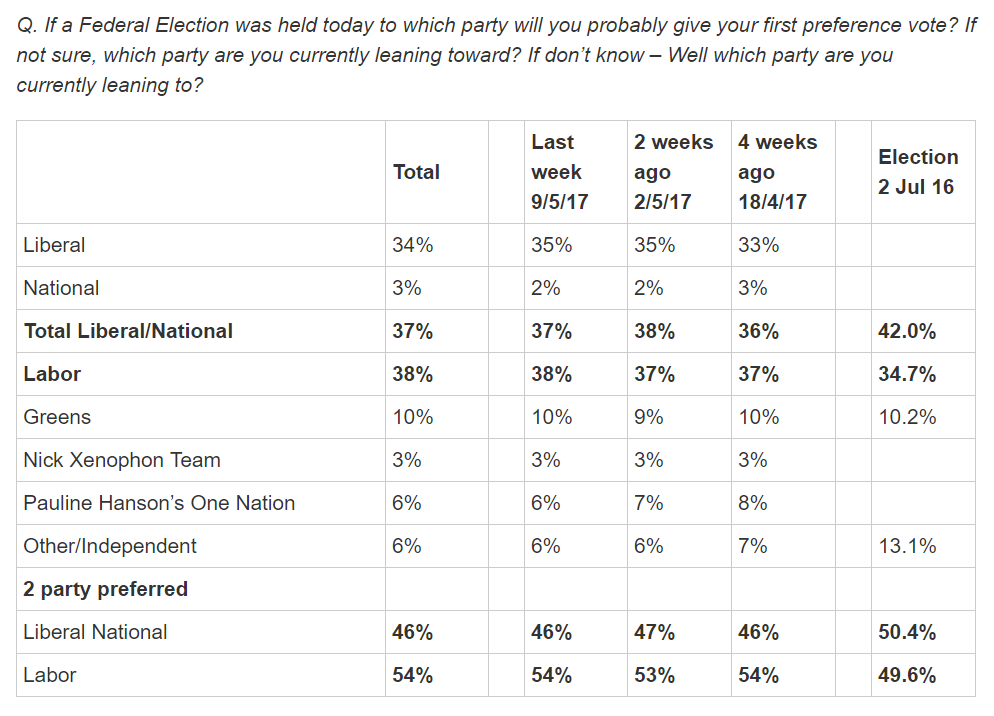Click the 50.4% Liberal National election cell

907,632
